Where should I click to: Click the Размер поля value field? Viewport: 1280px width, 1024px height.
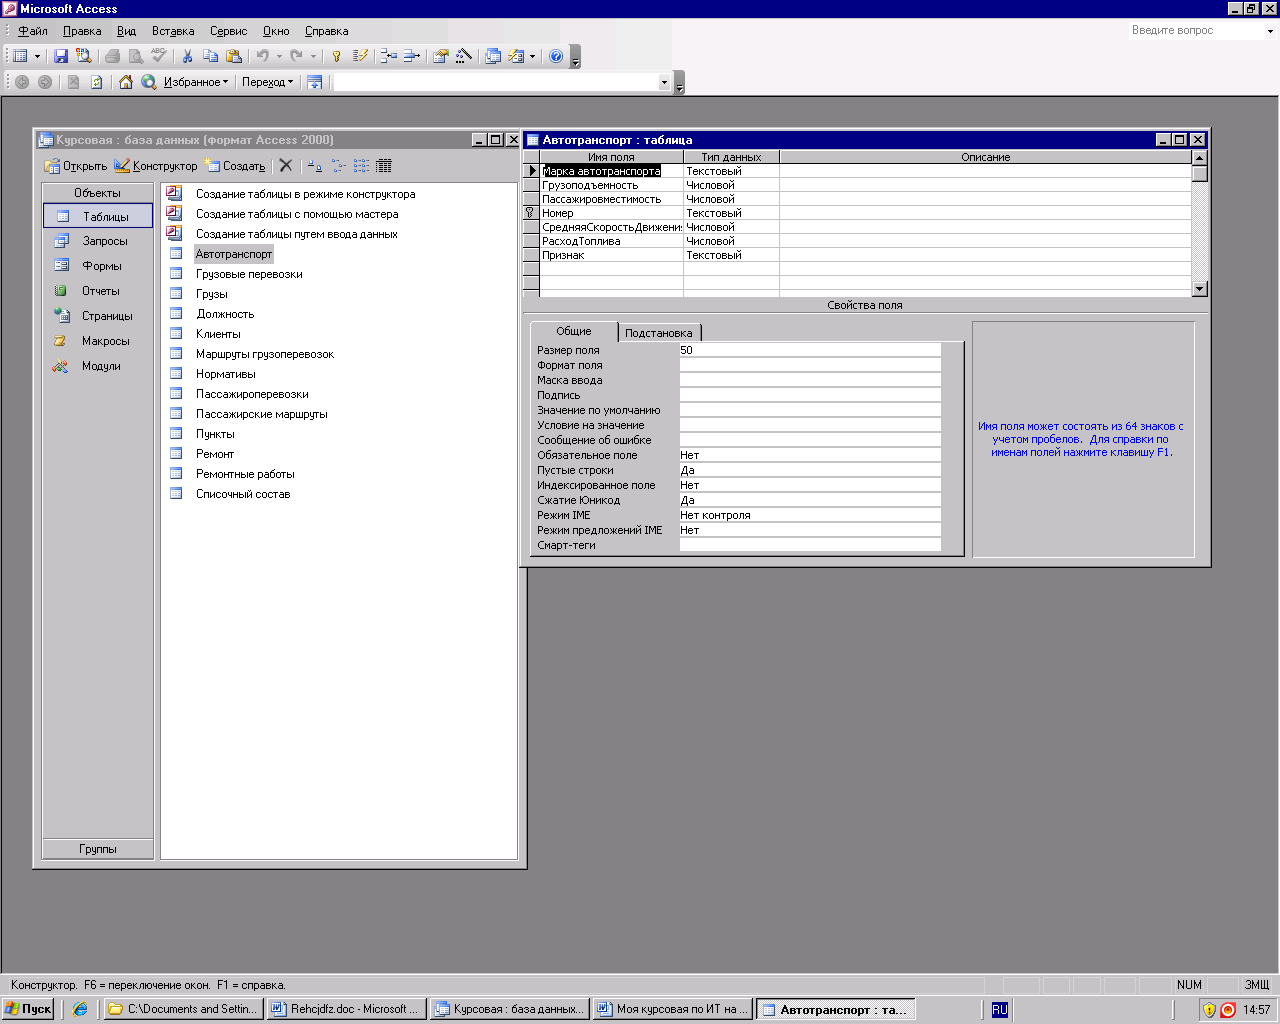(809, 350)
